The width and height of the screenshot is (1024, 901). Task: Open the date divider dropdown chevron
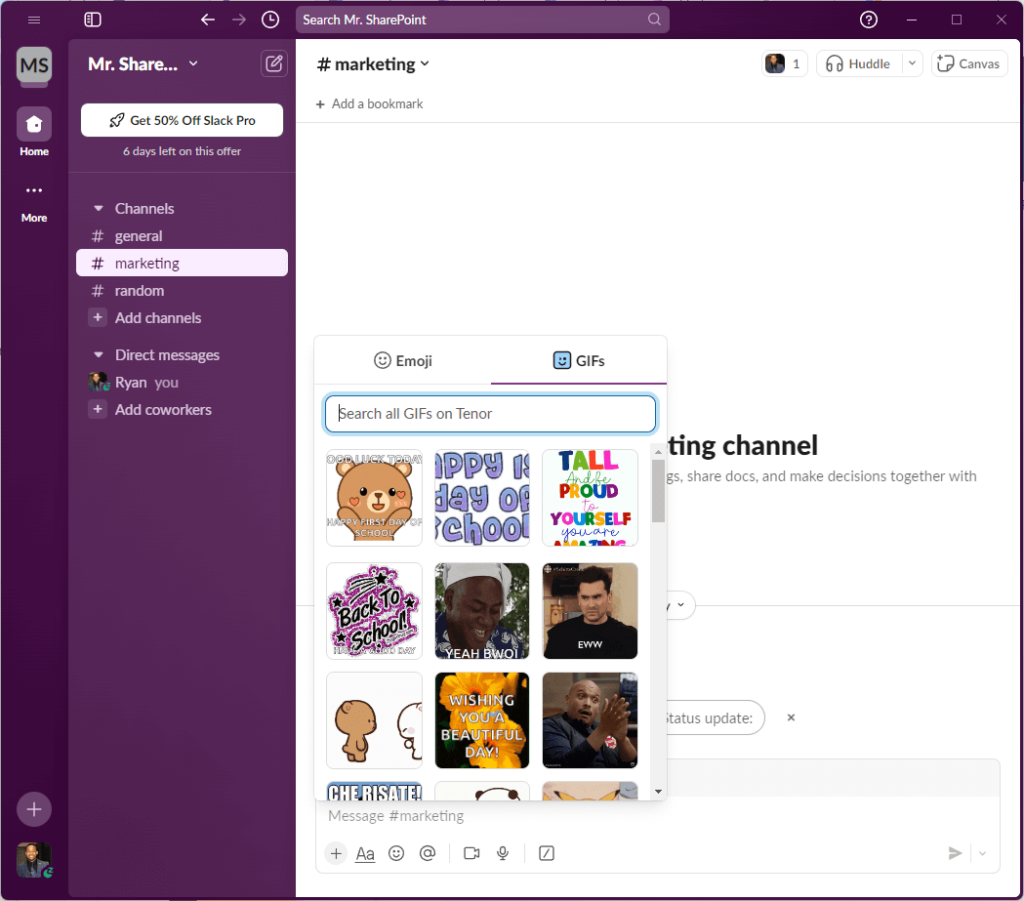point(681,605)
